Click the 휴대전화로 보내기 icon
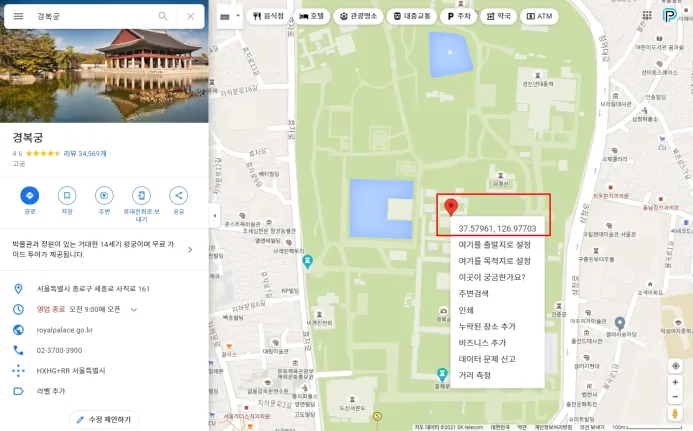This screenshot has height=431, width=693. coord(141,195)
